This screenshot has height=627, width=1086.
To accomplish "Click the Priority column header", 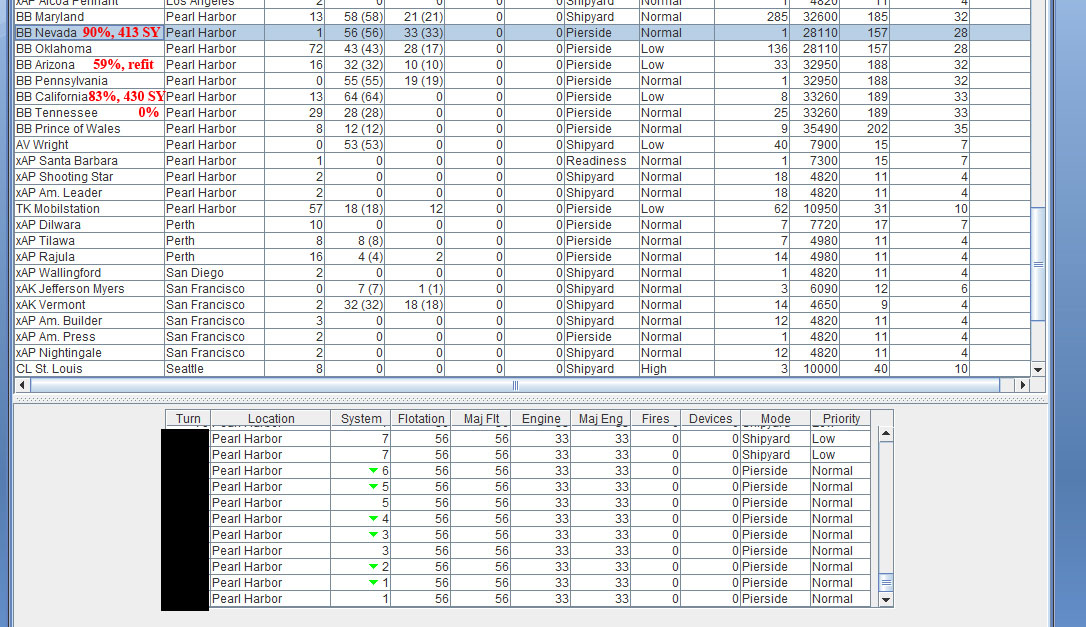I will 841,418.
